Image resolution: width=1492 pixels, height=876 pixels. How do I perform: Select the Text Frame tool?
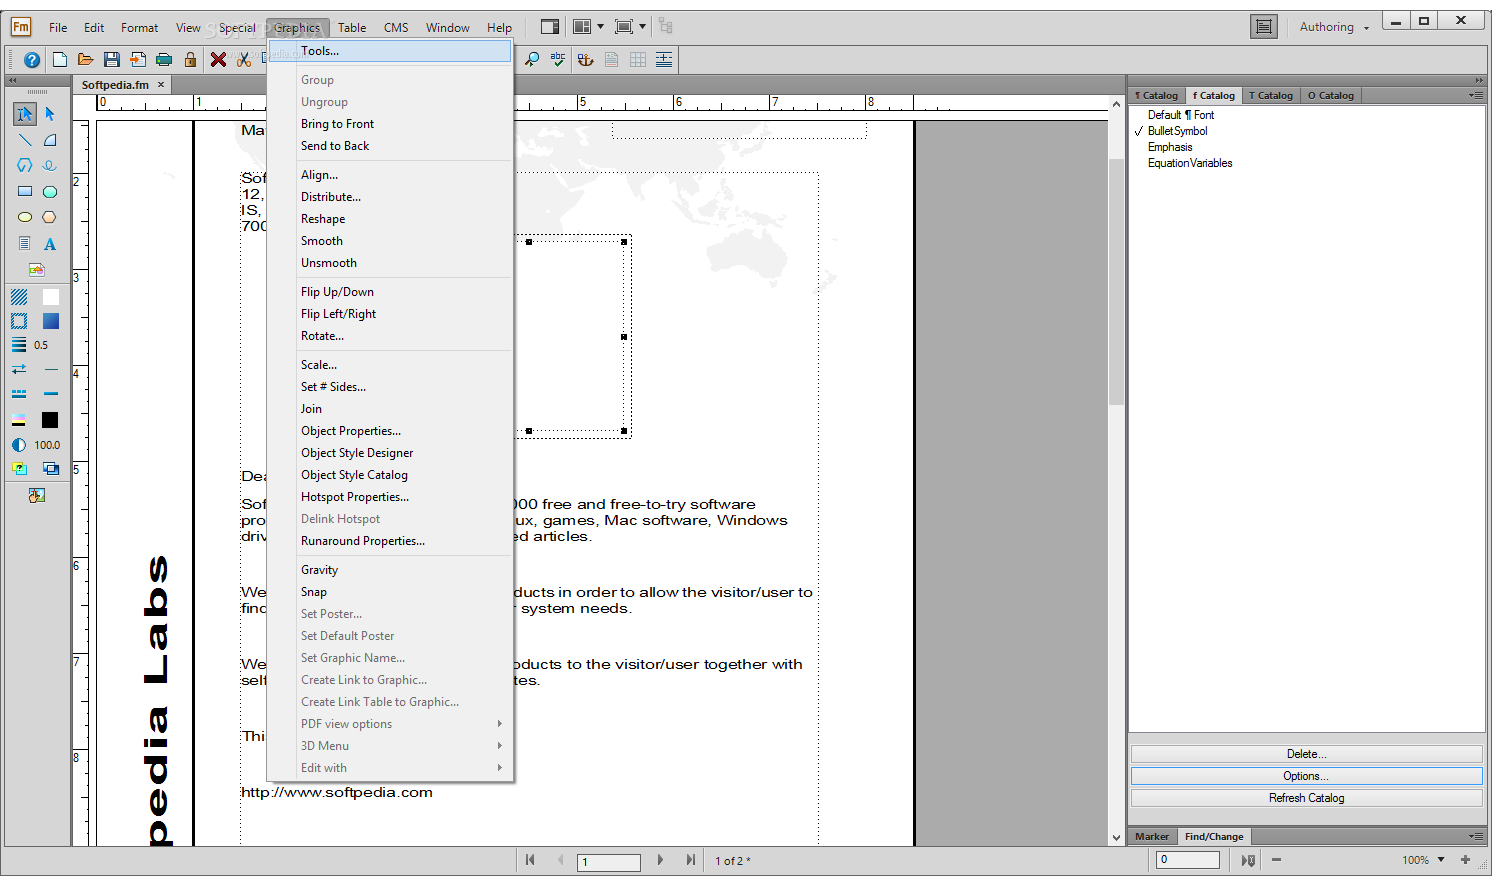(25, 243)
